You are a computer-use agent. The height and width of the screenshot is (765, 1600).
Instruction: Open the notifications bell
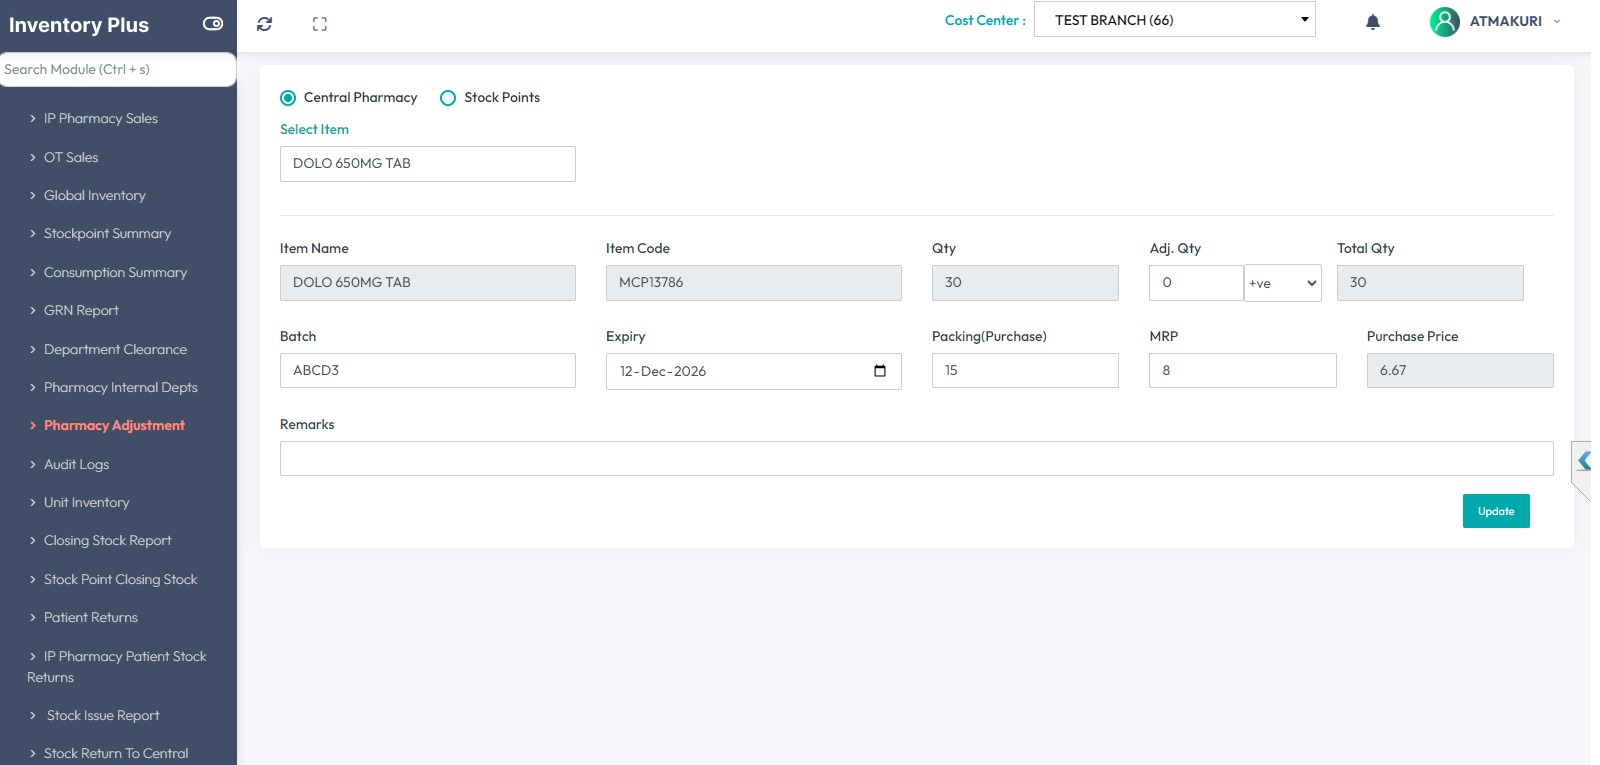[1373, 22]
